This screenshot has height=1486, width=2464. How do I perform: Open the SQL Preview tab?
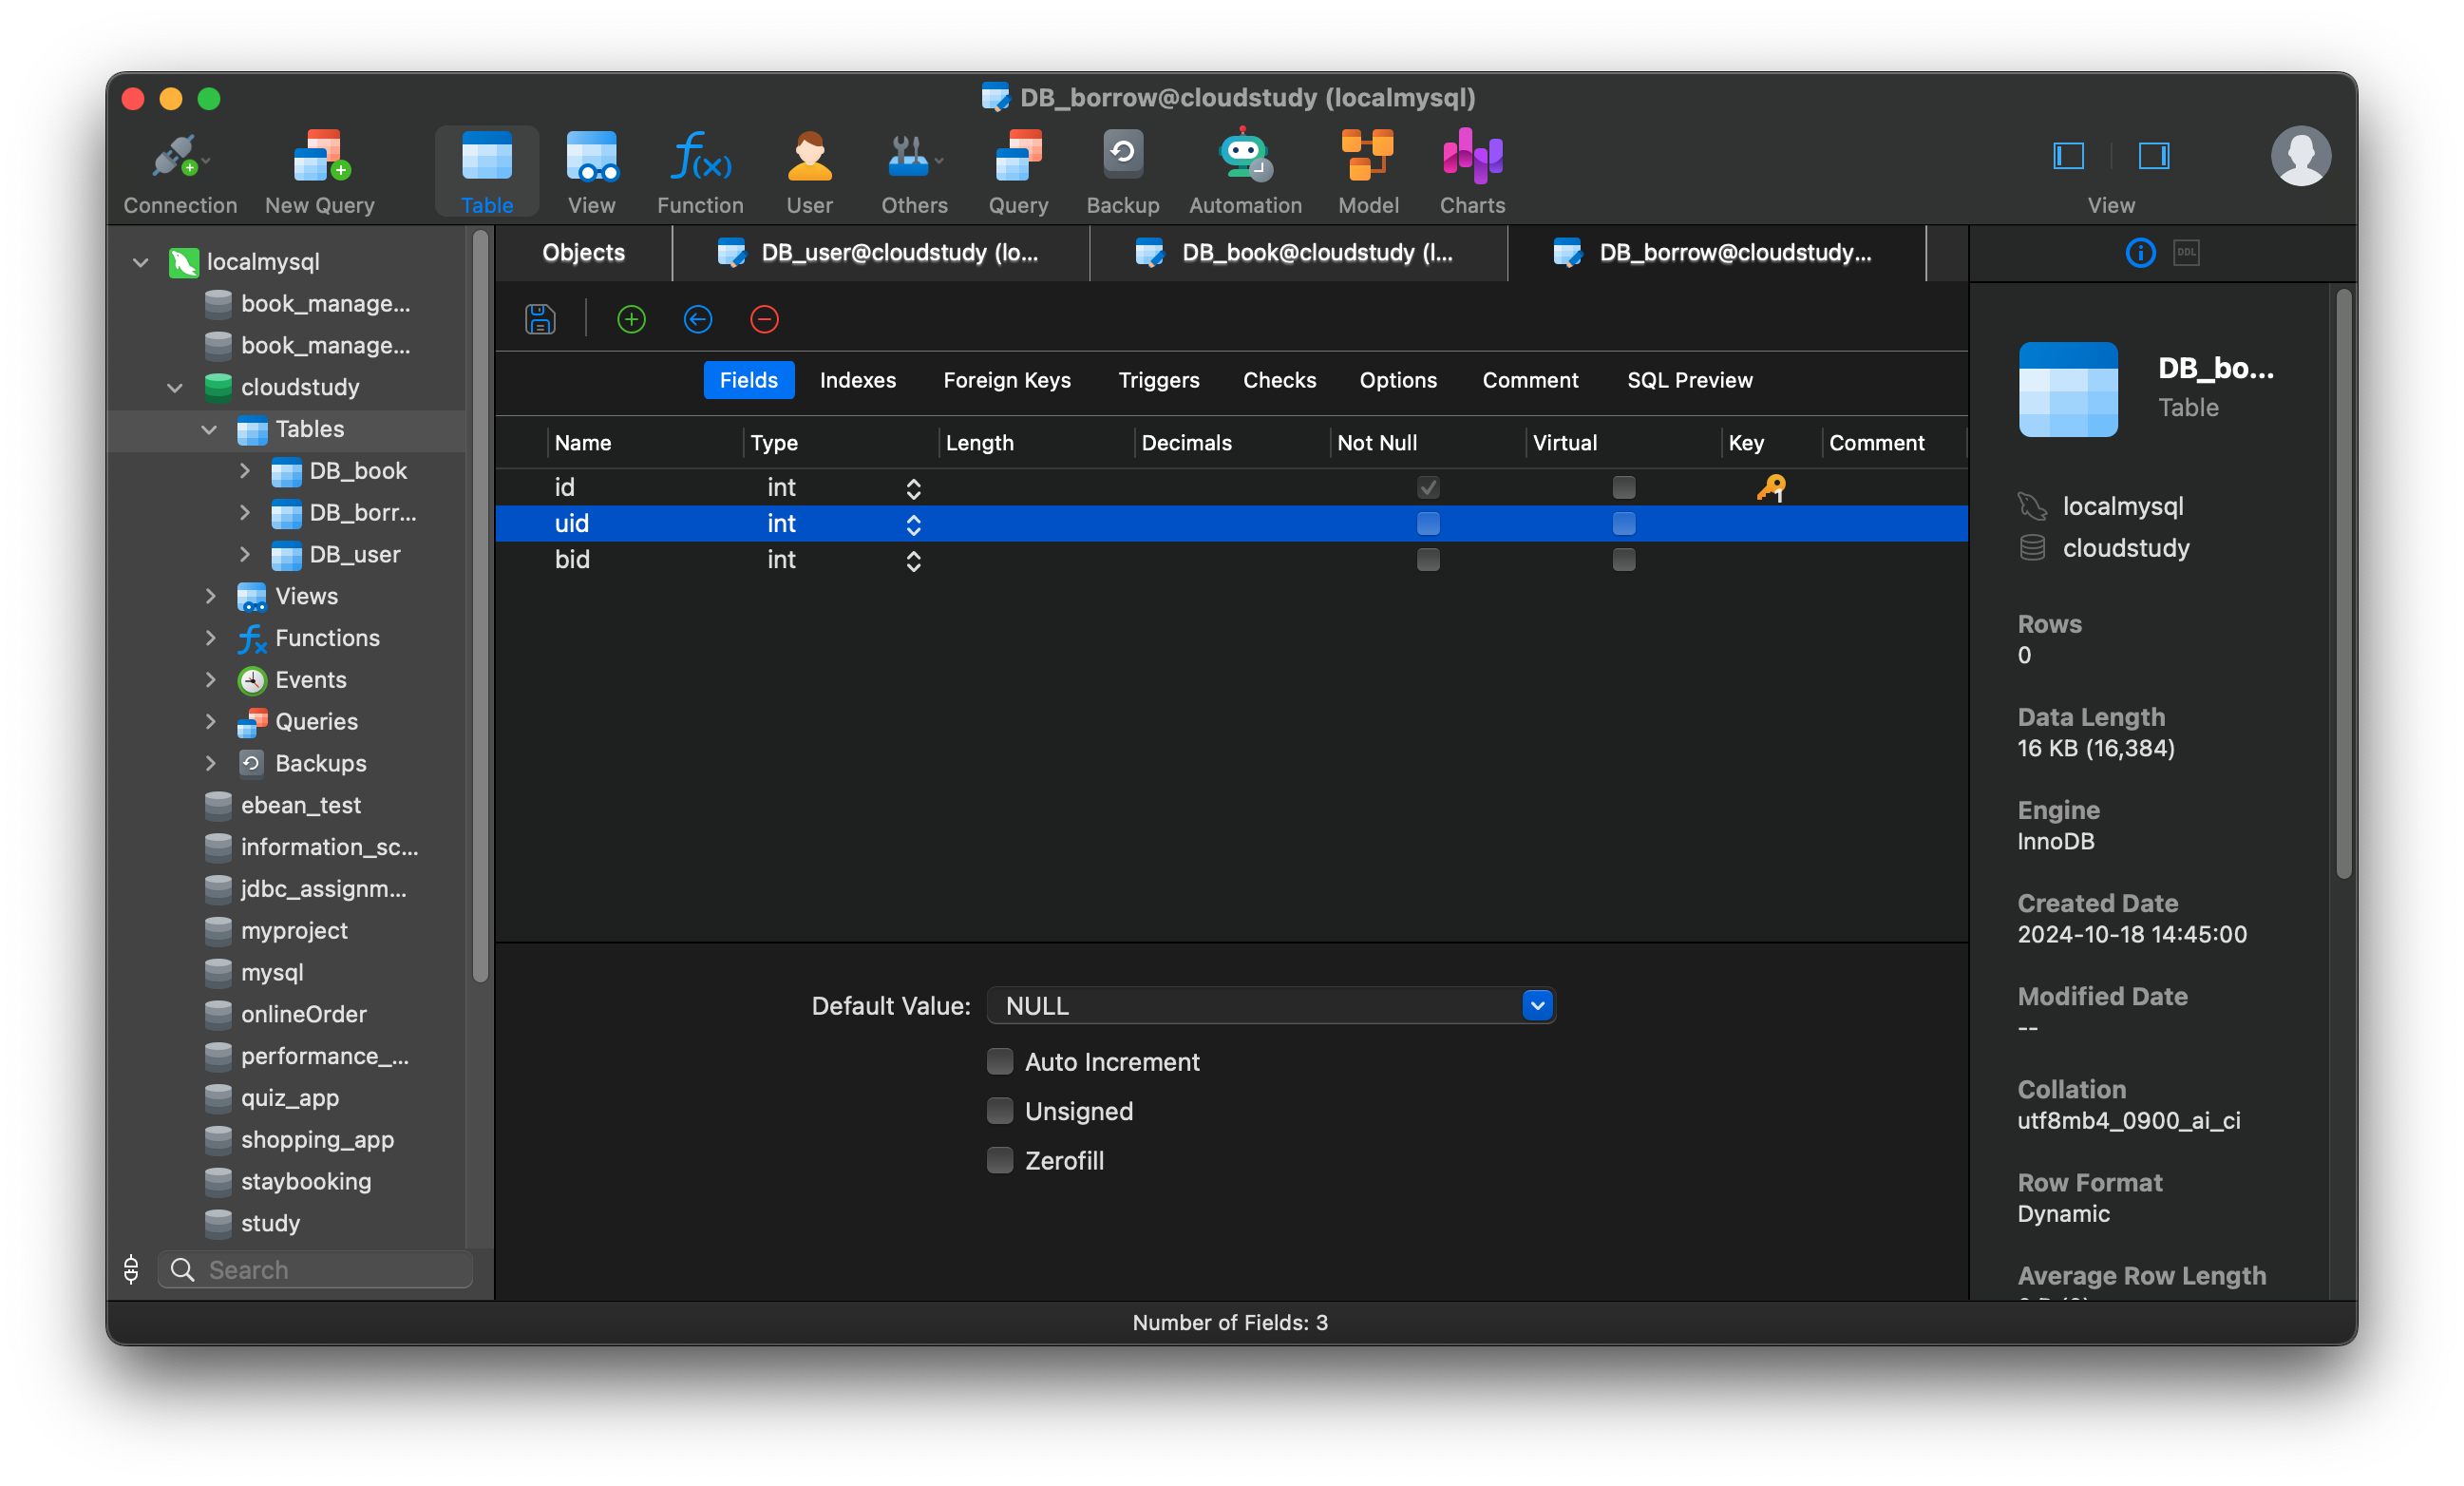(1689, 381)
